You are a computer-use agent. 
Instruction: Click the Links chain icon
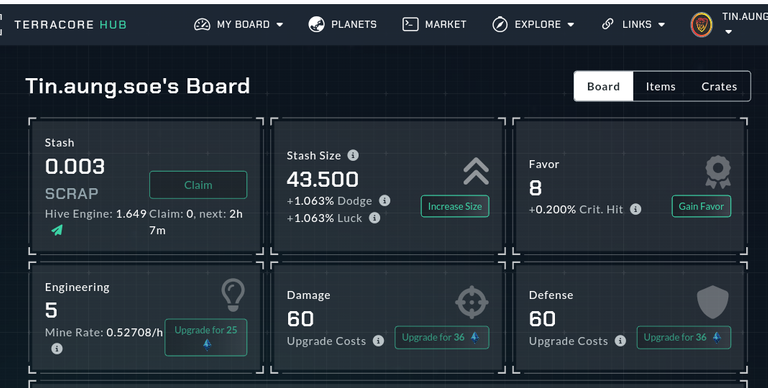tap(608, 24)
